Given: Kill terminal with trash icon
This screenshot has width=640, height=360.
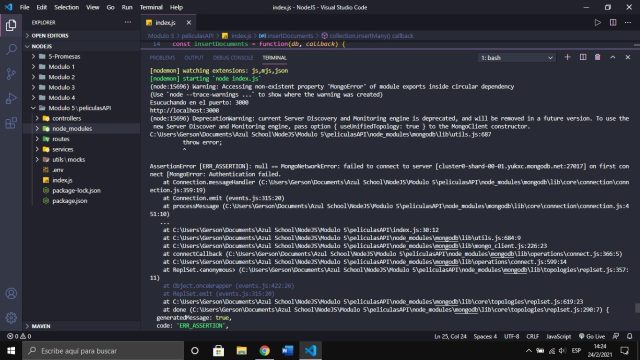Looking at the screenshot, I should 598,58.
